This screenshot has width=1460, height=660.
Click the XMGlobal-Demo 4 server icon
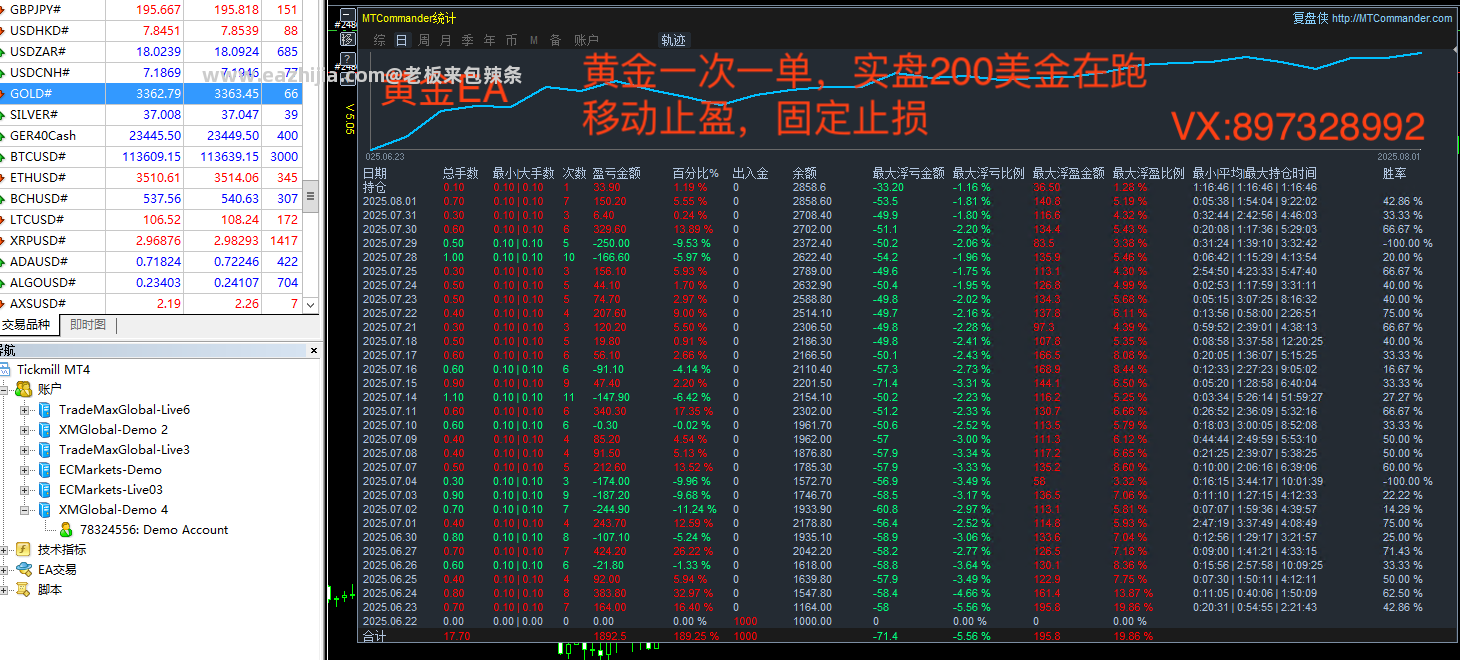45,509
